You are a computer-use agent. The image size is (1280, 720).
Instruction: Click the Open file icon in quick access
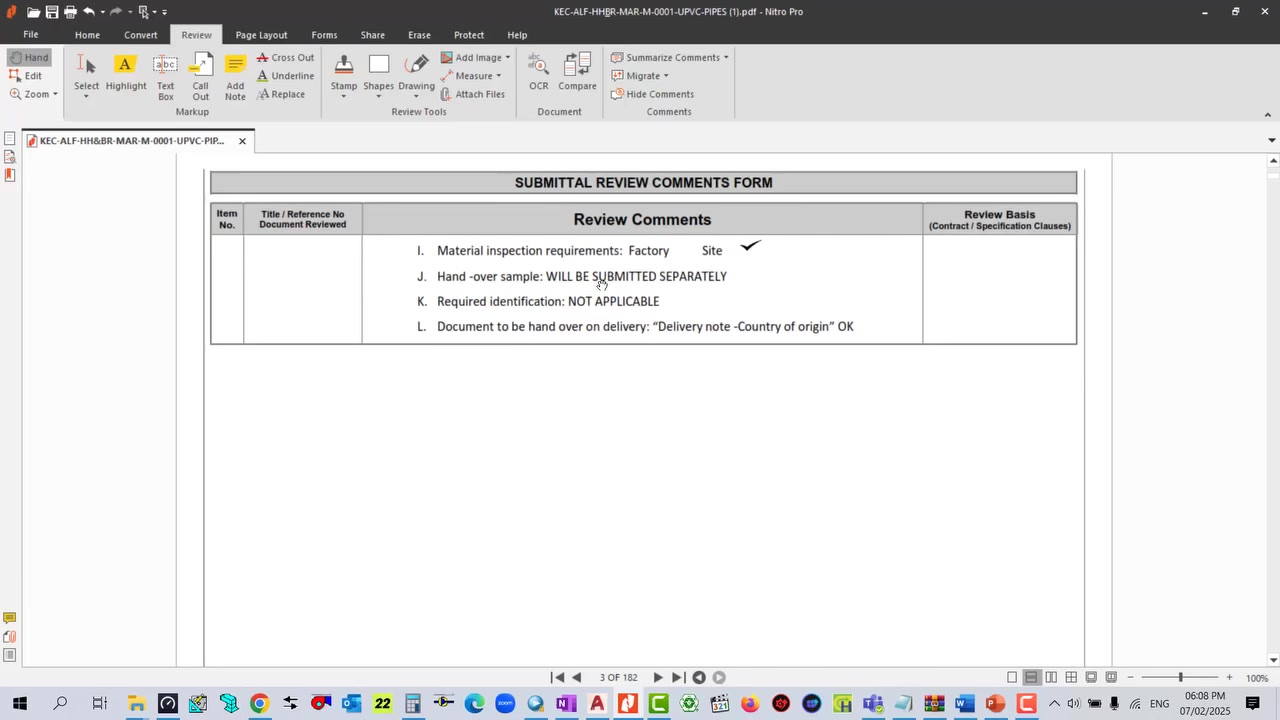click(x=33, y=12)
